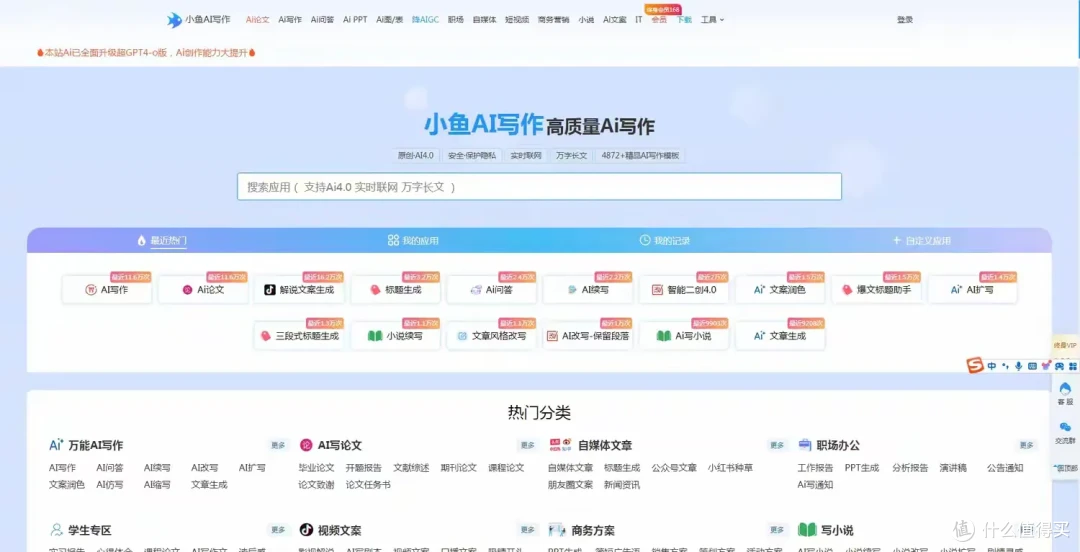Open the Ai论文 hot app card

click(202, 290)
